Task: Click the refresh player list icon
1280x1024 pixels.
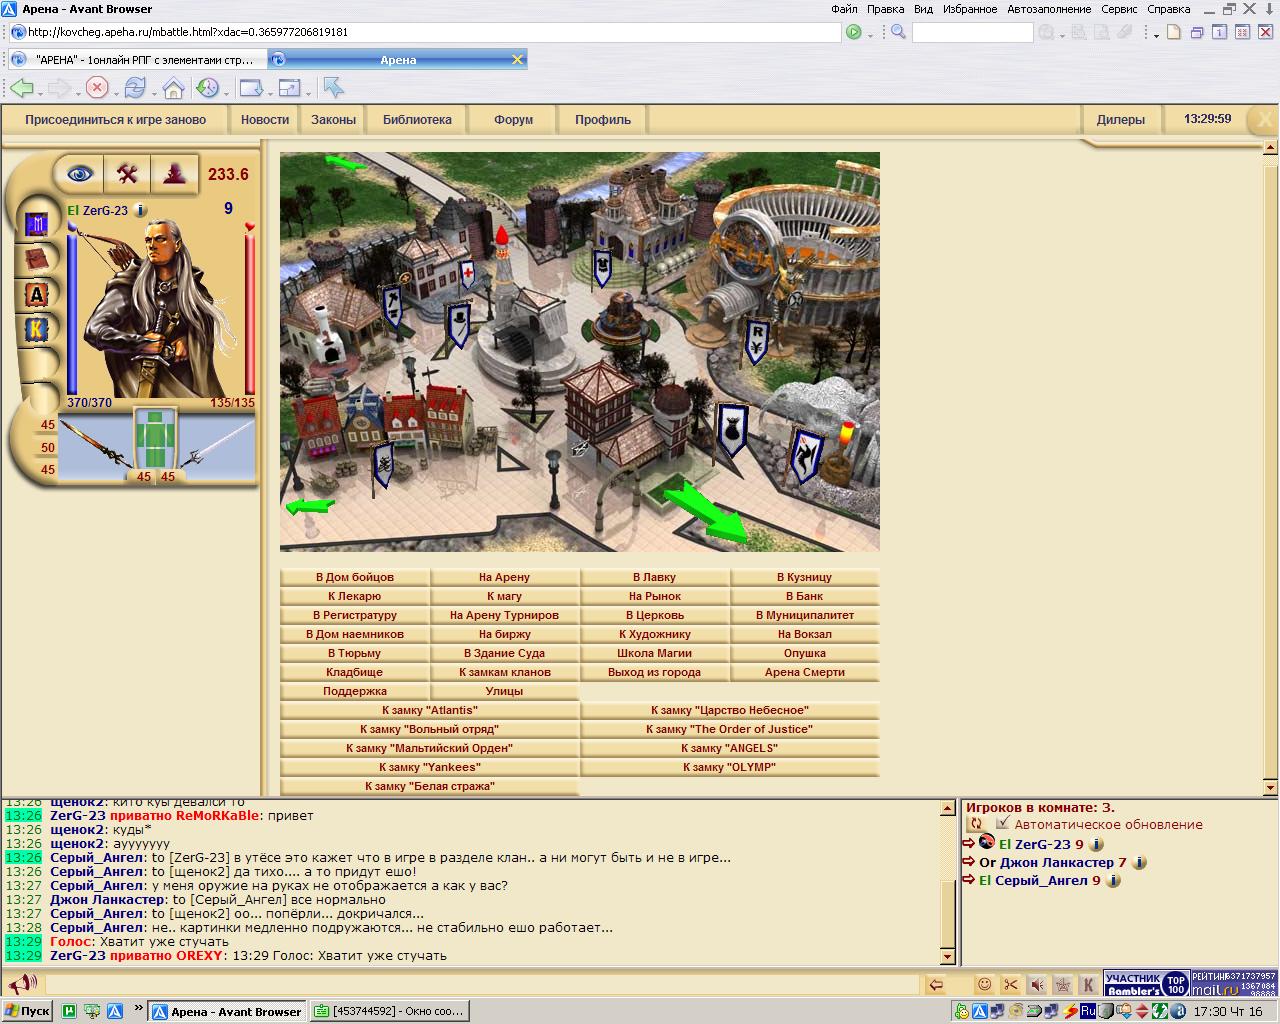Action: pyautogui.click(x=975, y=824)
